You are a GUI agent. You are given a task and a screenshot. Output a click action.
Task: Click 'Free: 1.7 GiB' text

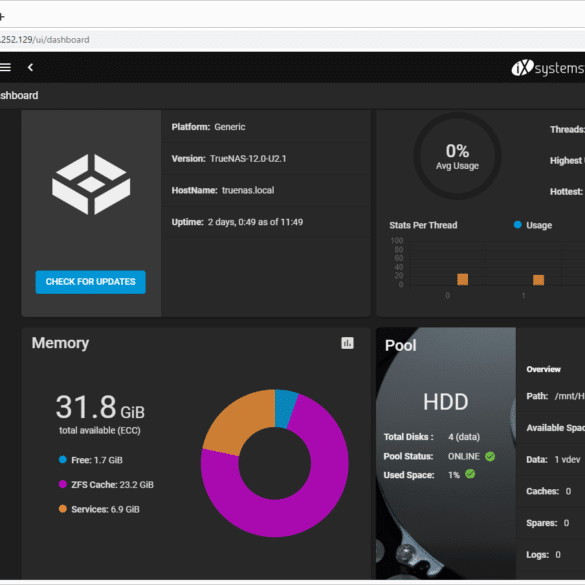click(97, 460)
